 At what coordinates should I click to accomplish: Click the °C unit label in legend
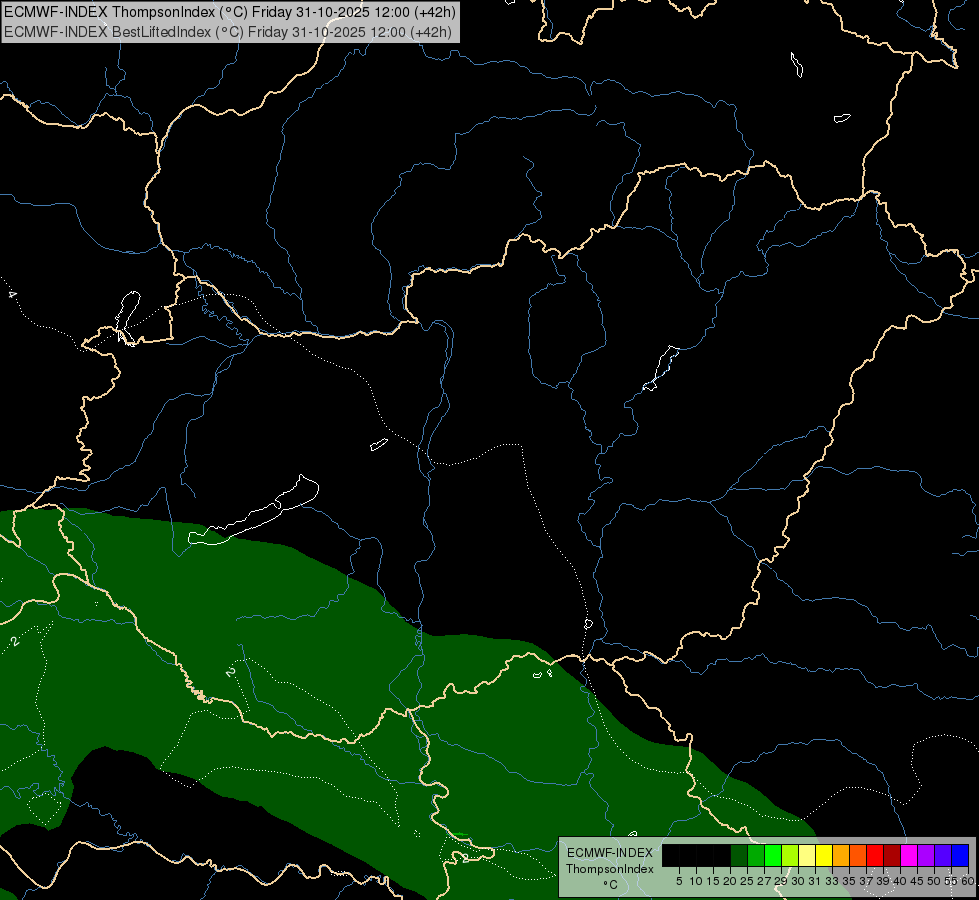[611, 884]
